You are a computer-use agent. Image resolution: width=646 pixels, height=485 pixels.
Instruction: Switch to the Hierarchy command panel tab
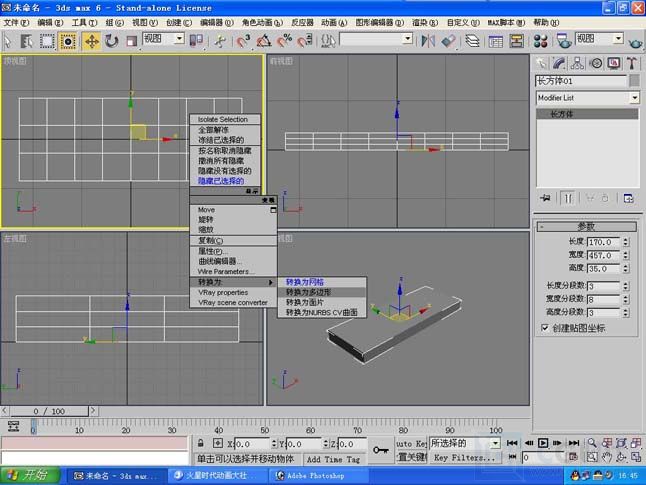(577, 63)
